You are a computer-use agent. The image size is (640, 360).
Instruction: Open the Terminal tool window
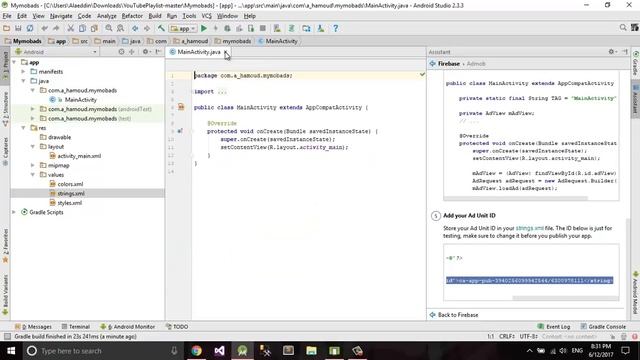tap(76, 327)
